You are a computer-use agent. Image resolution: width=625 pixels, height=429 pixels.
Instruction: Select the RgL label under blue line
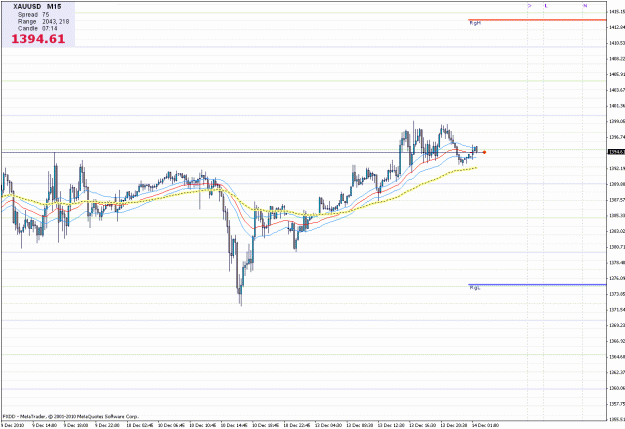[474, 288]
